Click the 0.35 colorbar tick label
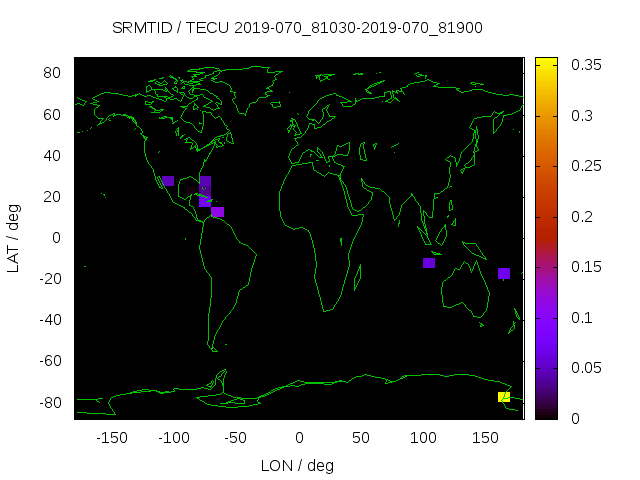The image size is (640, 480). (586, 66)
